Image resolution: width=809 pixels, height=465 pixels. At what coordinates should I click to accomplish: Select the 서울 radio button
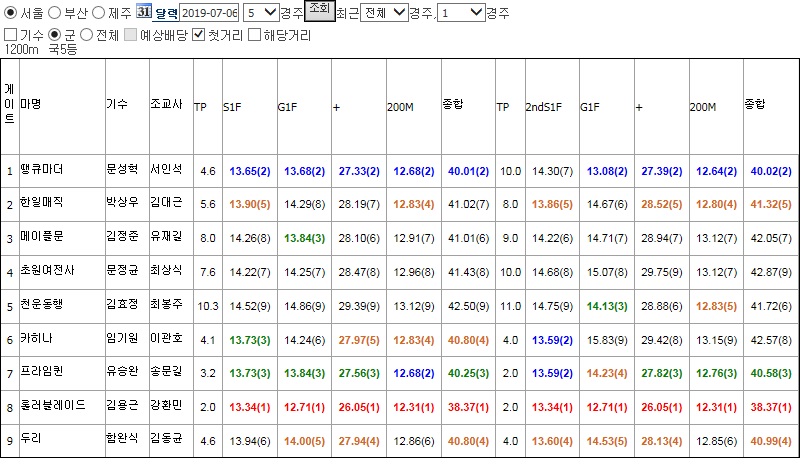tap(10, 13)
